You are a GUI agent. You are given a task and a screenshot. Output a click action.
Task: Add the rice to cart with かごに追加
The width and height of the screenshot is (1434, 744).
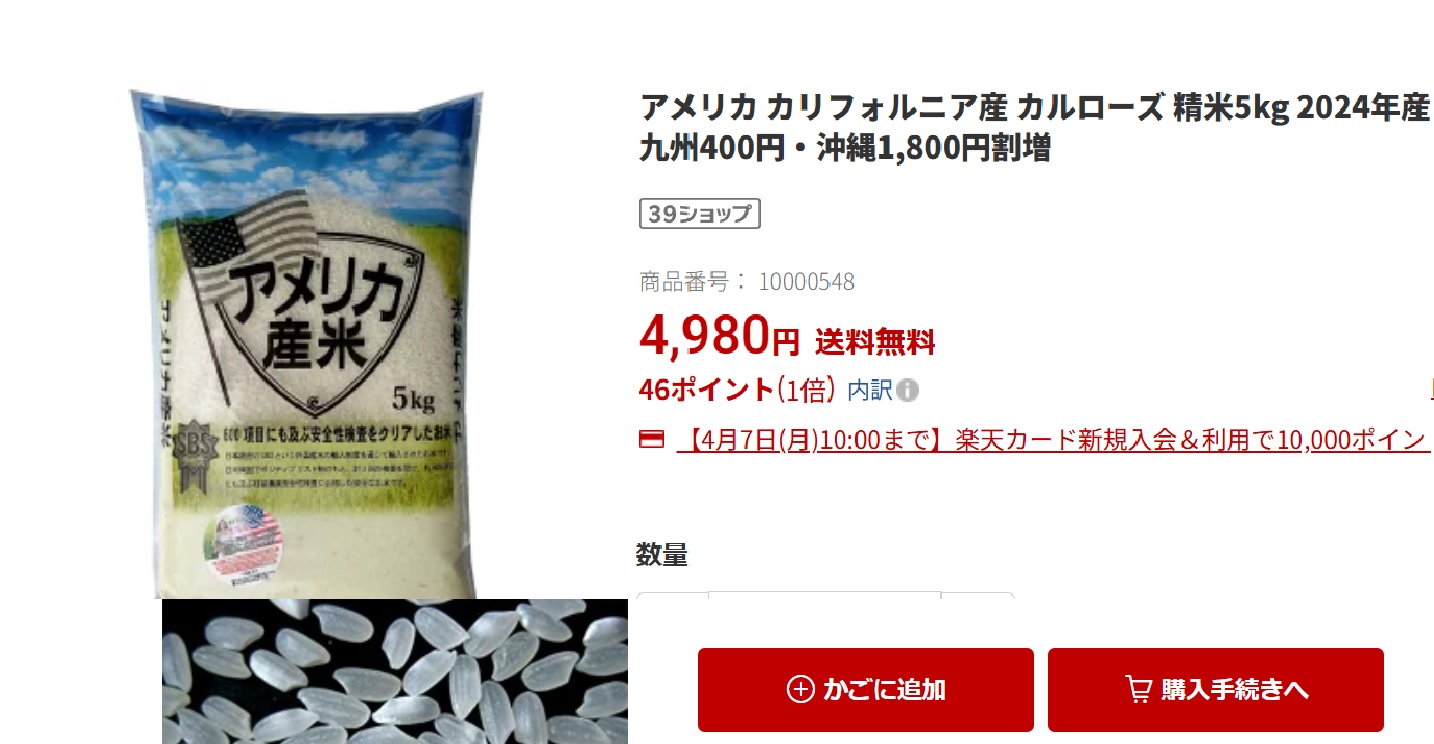click(866, 690)
